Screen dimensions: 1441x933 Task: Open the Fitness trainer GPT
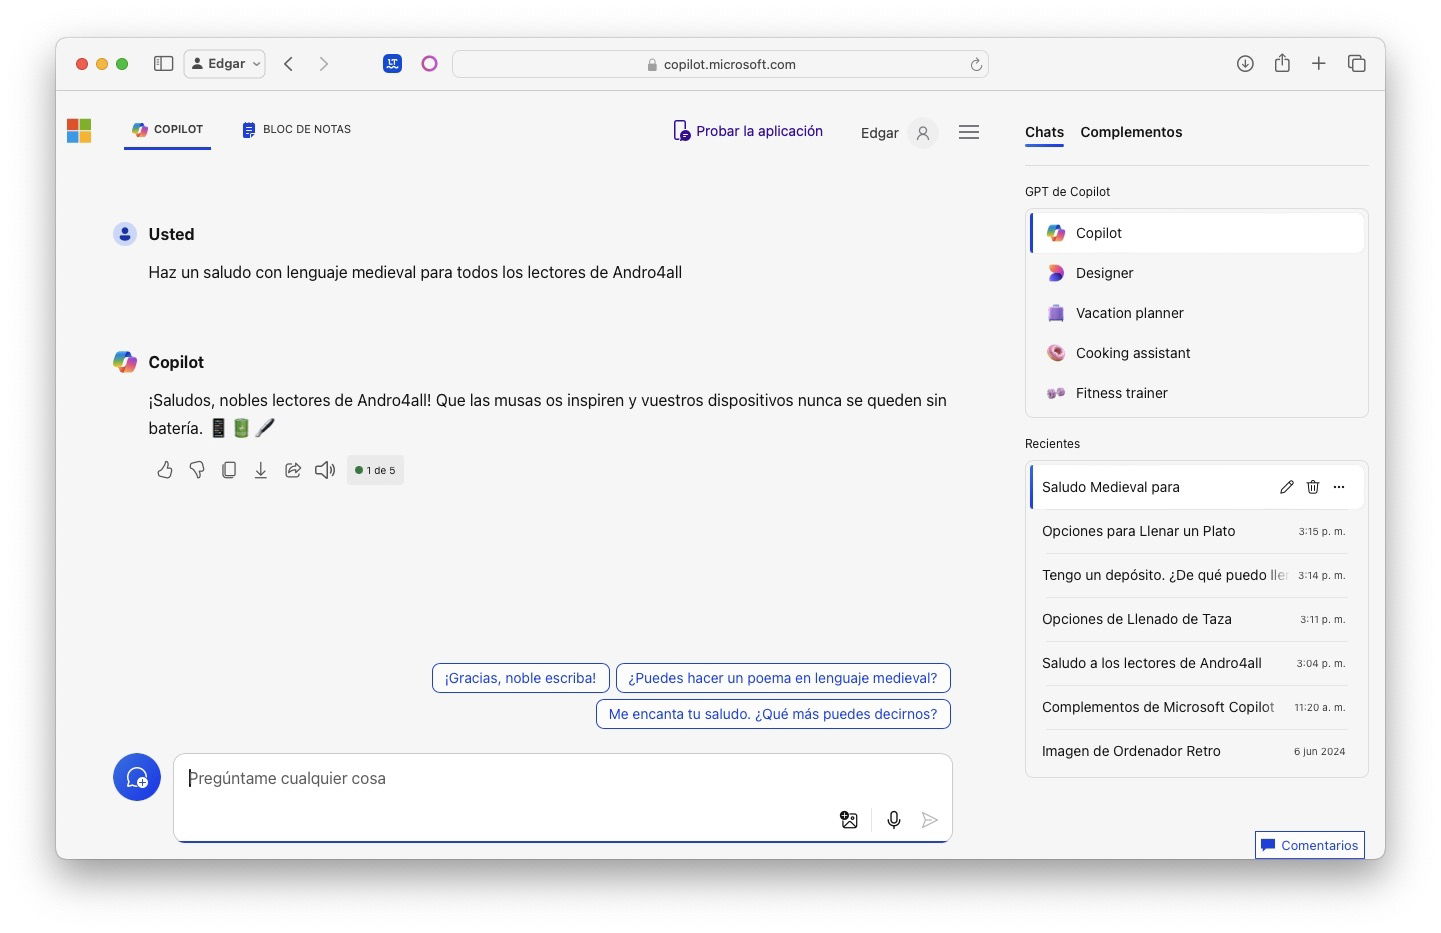click(1197, 393)
